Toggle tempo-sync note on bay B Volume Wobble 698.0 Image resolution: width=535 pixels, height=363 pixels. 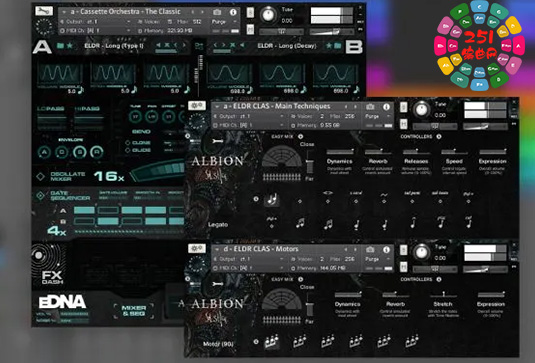249,90
